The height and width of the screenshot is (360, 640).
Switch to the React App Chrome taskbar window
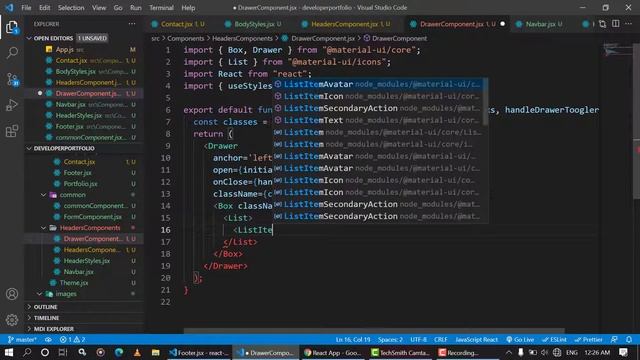coord(333,352)
